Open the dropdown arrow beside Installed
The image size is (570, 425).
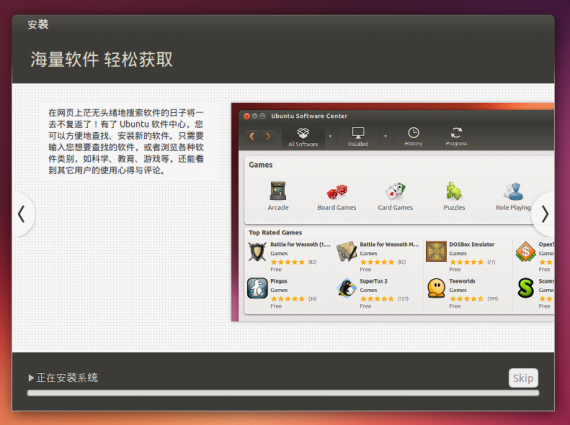pyautogui.click(x=385, y=136)
